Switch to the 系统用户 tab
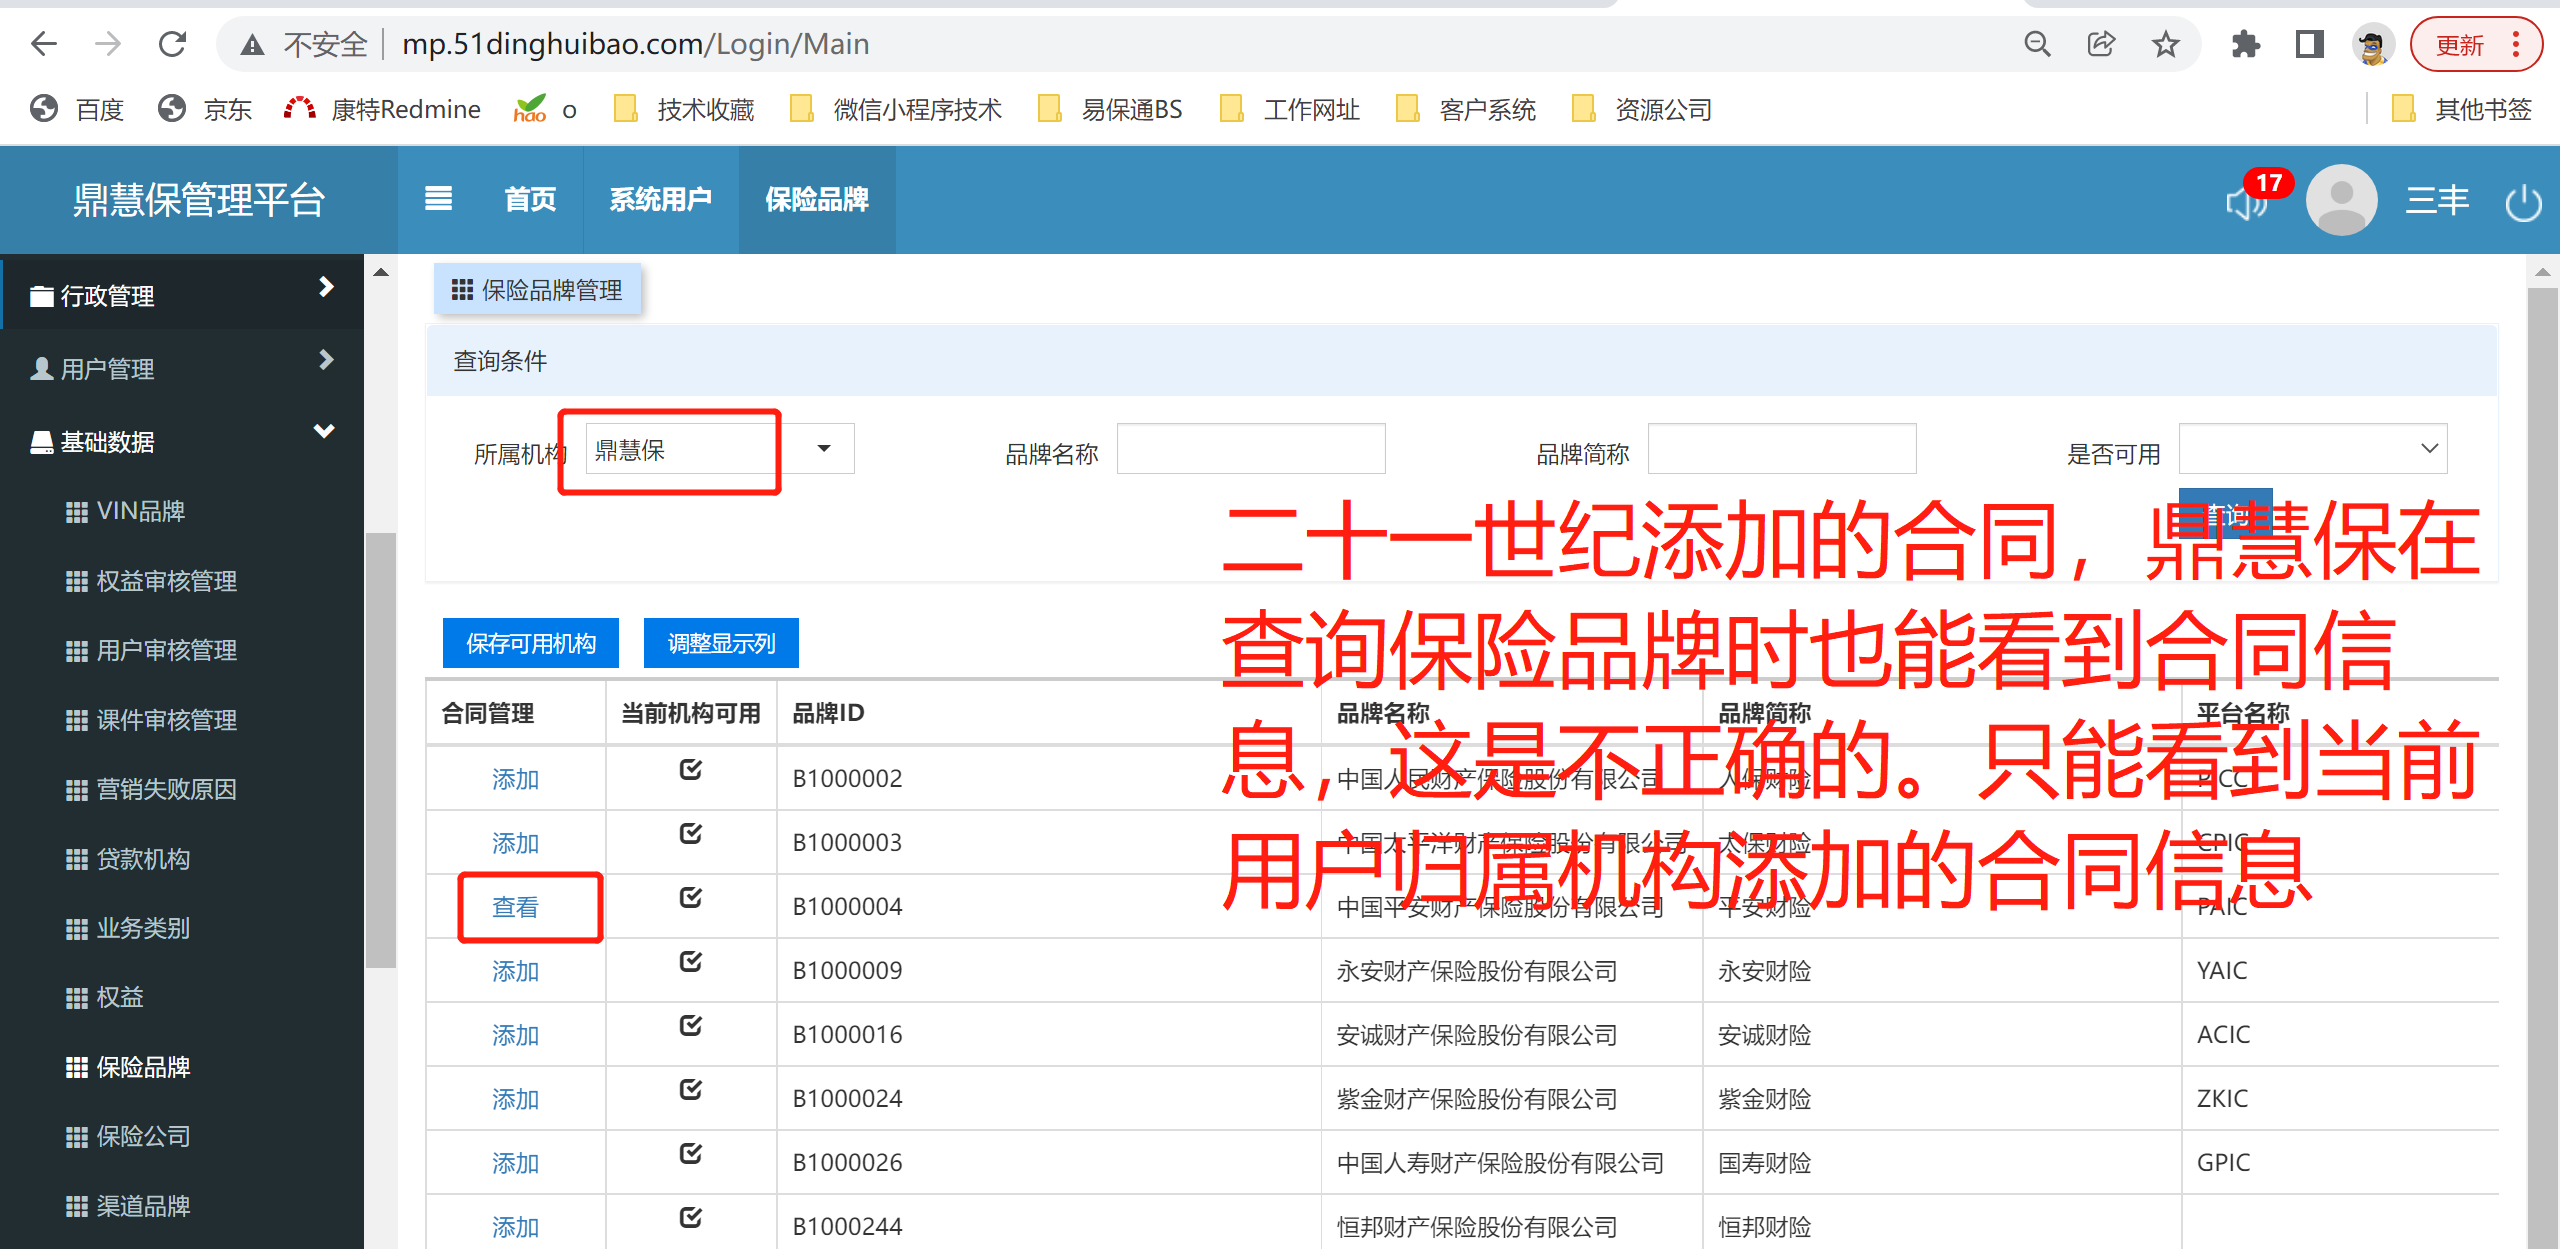This screenshot has width=2560, height=1249. click(660, 199)
